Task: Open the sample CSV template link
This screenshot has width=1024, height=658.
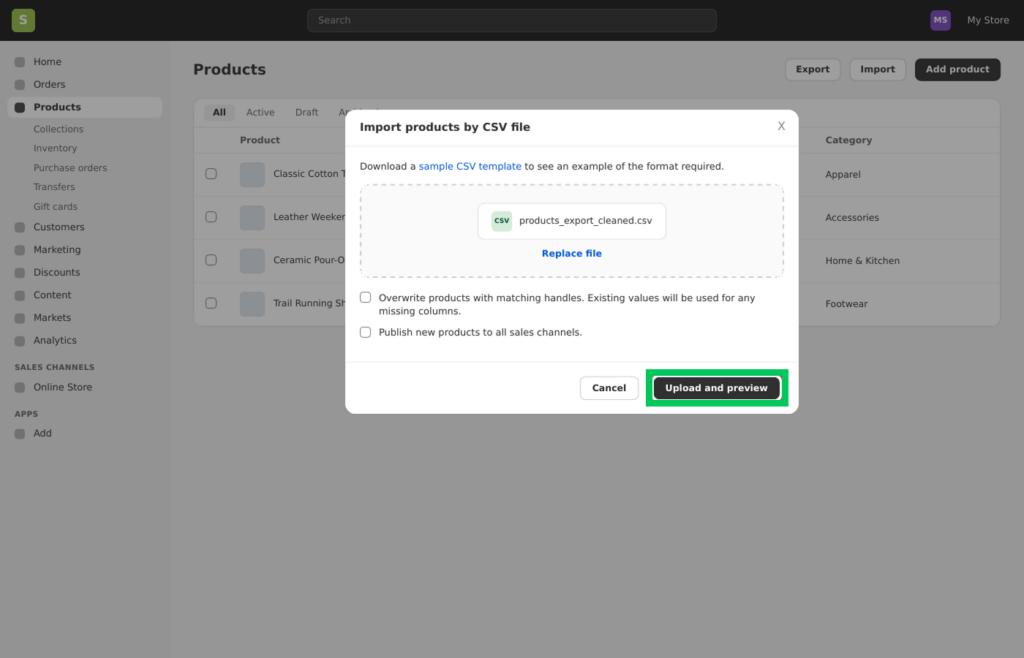Action: pyautogui.click(x=470, y=166)
